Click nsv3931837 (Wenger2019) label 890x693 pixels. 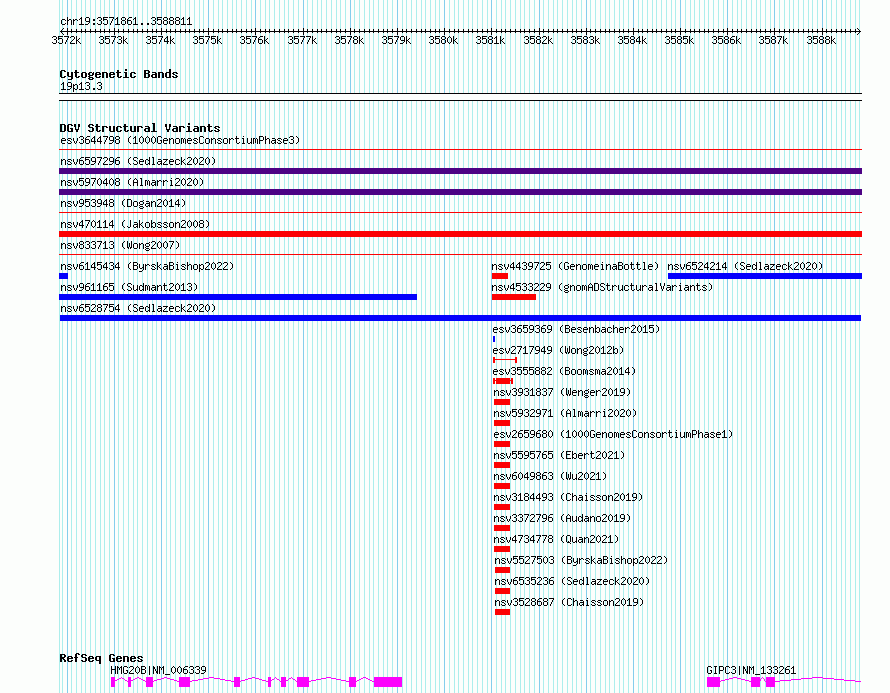click(x=562, y=392)
